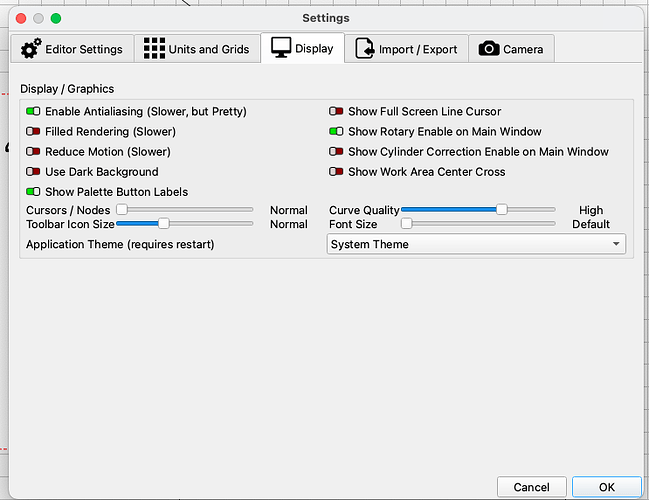Disable Show Palette Button Labels

coord(34,192)
